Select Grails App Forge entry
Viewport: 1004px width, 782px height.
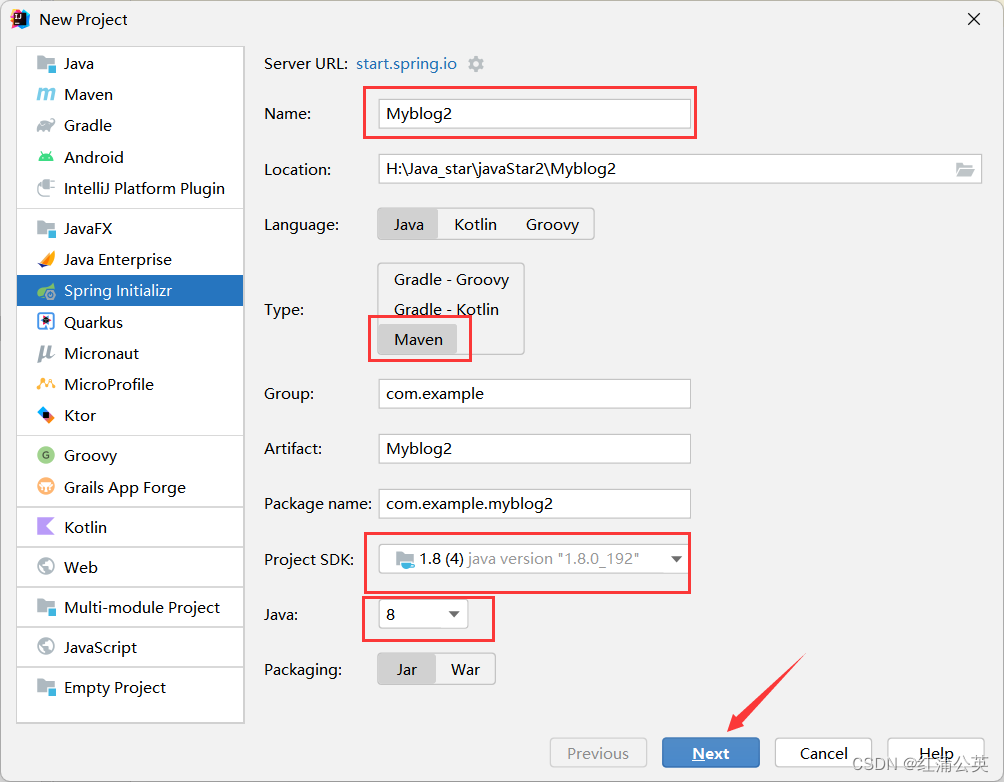tap(130, 487)
